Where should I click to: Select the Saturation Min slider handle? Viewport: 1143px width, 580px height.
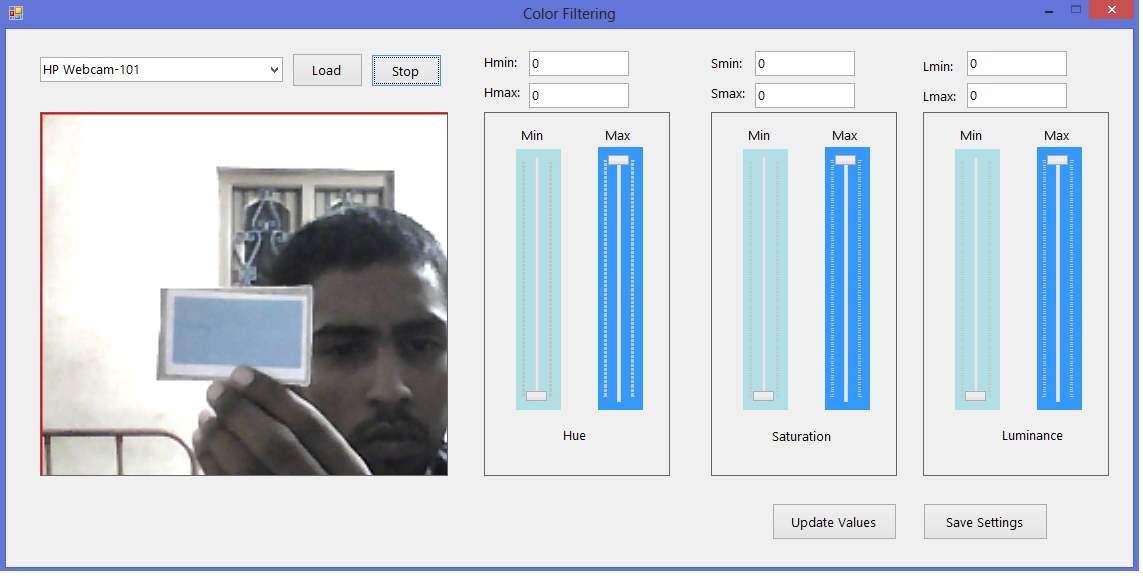click(764, 396)
